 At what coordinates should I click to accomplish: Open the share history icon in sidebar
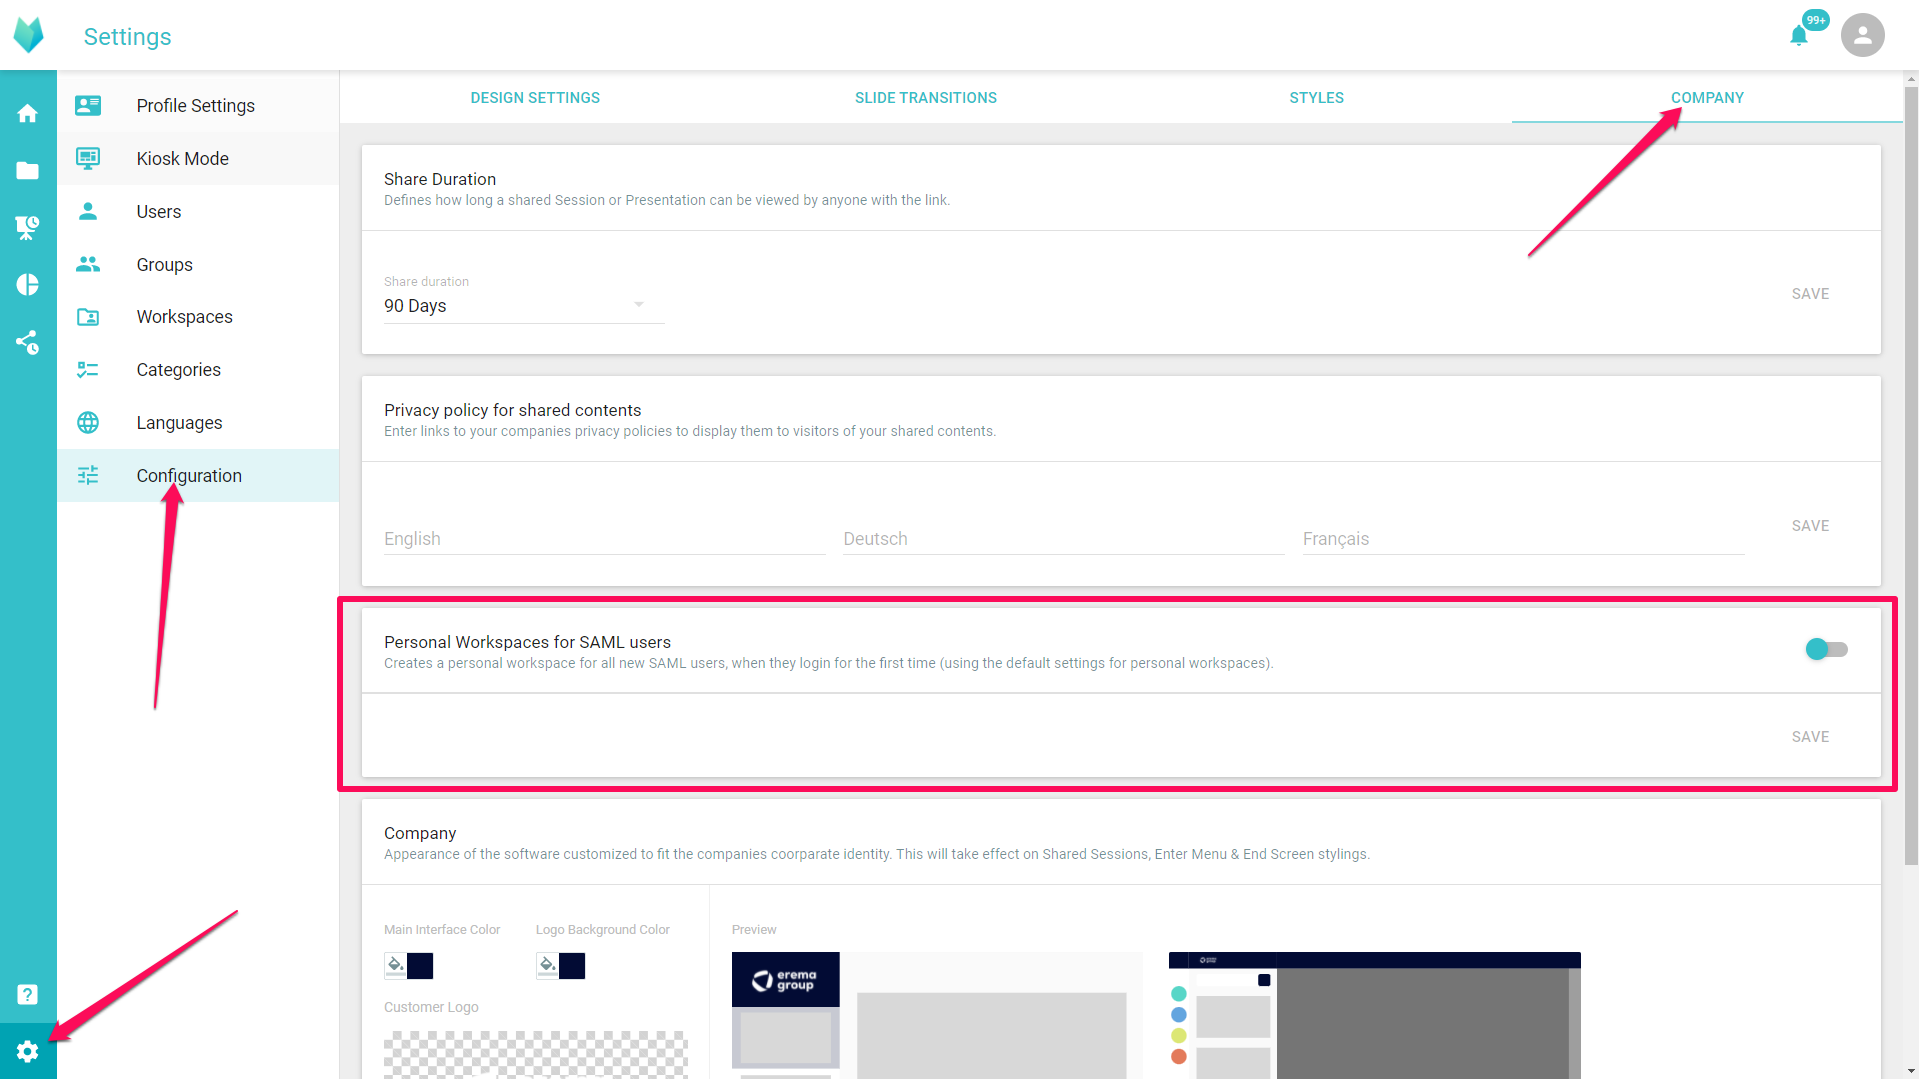pyautogui.click(x=28, y=343)
